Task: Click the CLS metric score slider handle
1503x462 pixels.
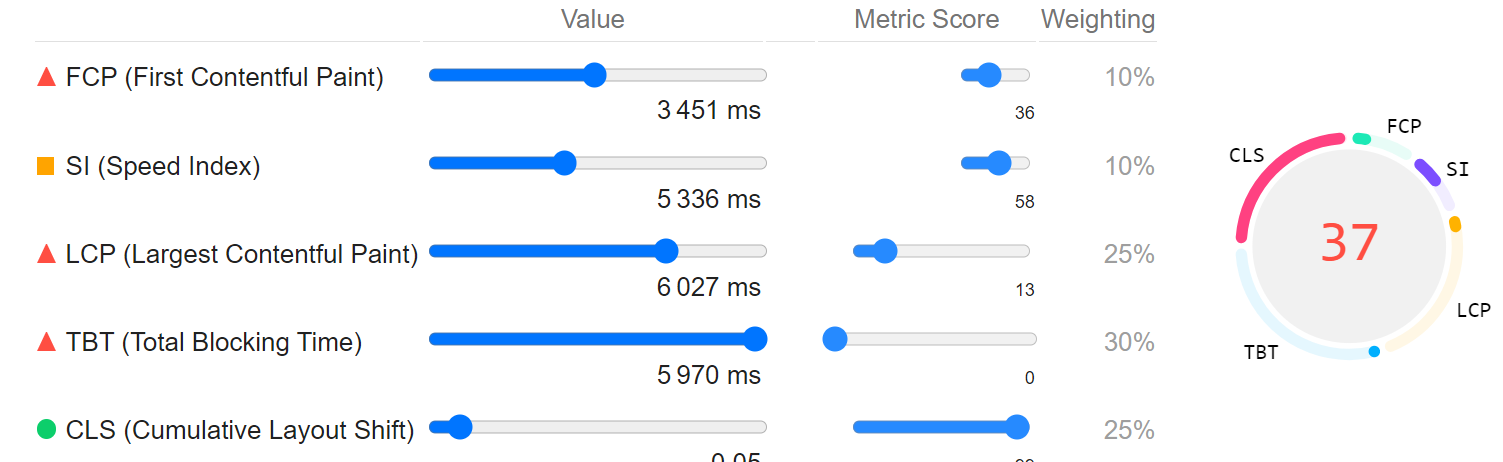Action: pos(1017,427)
